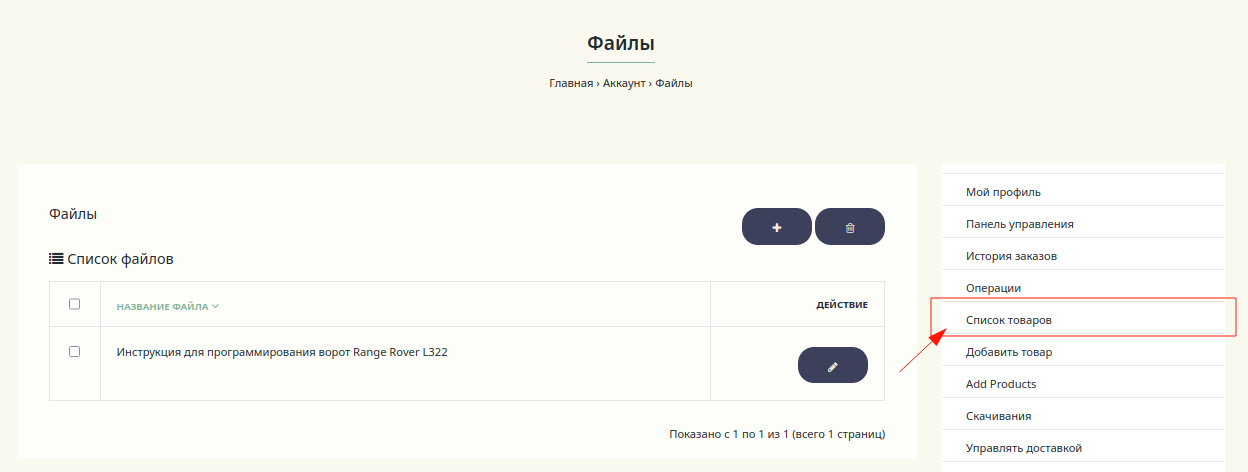
Task: Click Аккаунт breadcrumb link
Action: [624, 83]
